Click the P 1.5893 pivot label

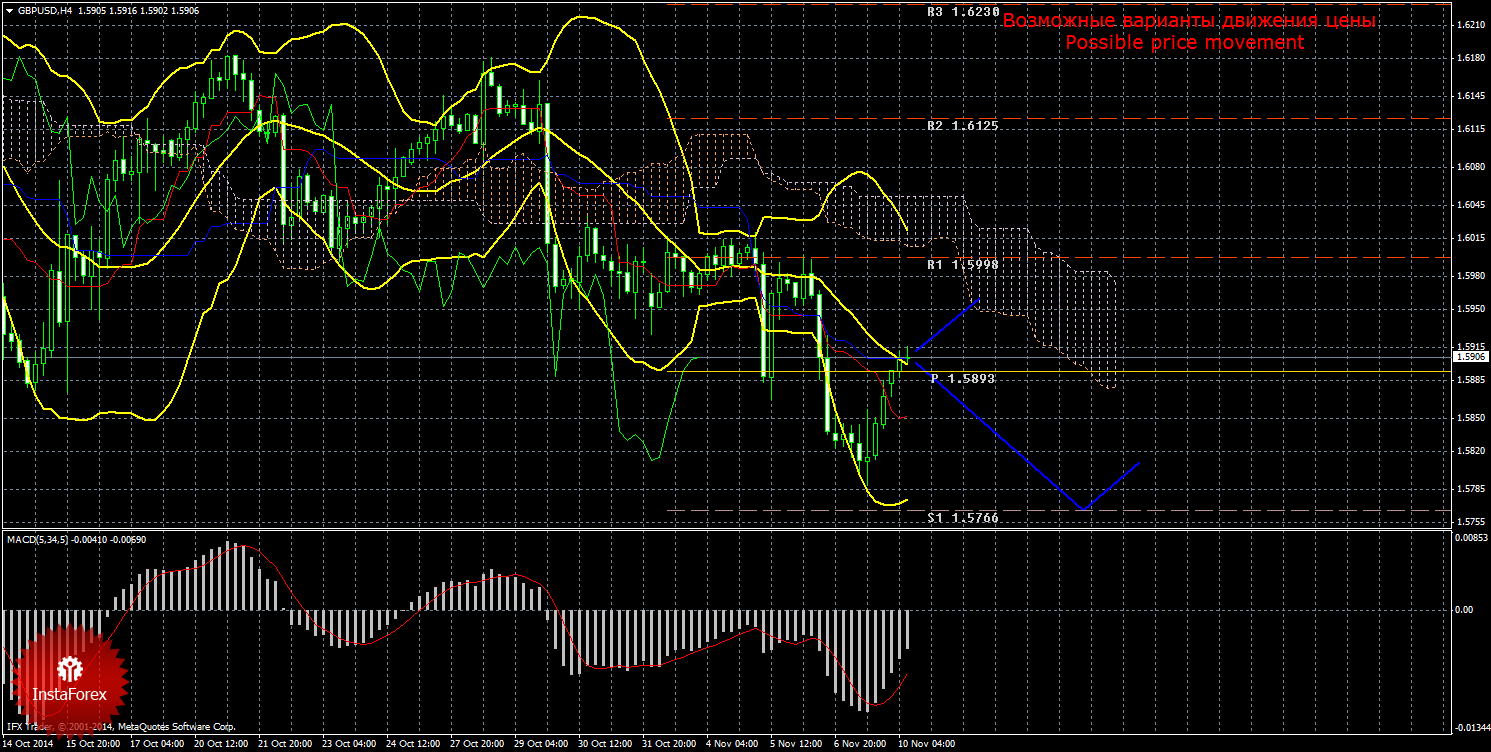tap(962, 379)
